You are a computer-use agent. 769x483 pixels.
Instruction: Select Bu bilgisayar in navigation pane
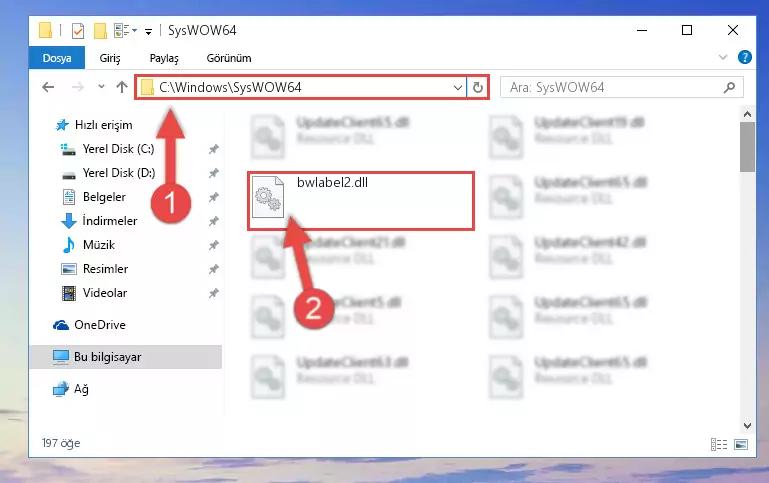pyautogui.click(x=126, y=357)
